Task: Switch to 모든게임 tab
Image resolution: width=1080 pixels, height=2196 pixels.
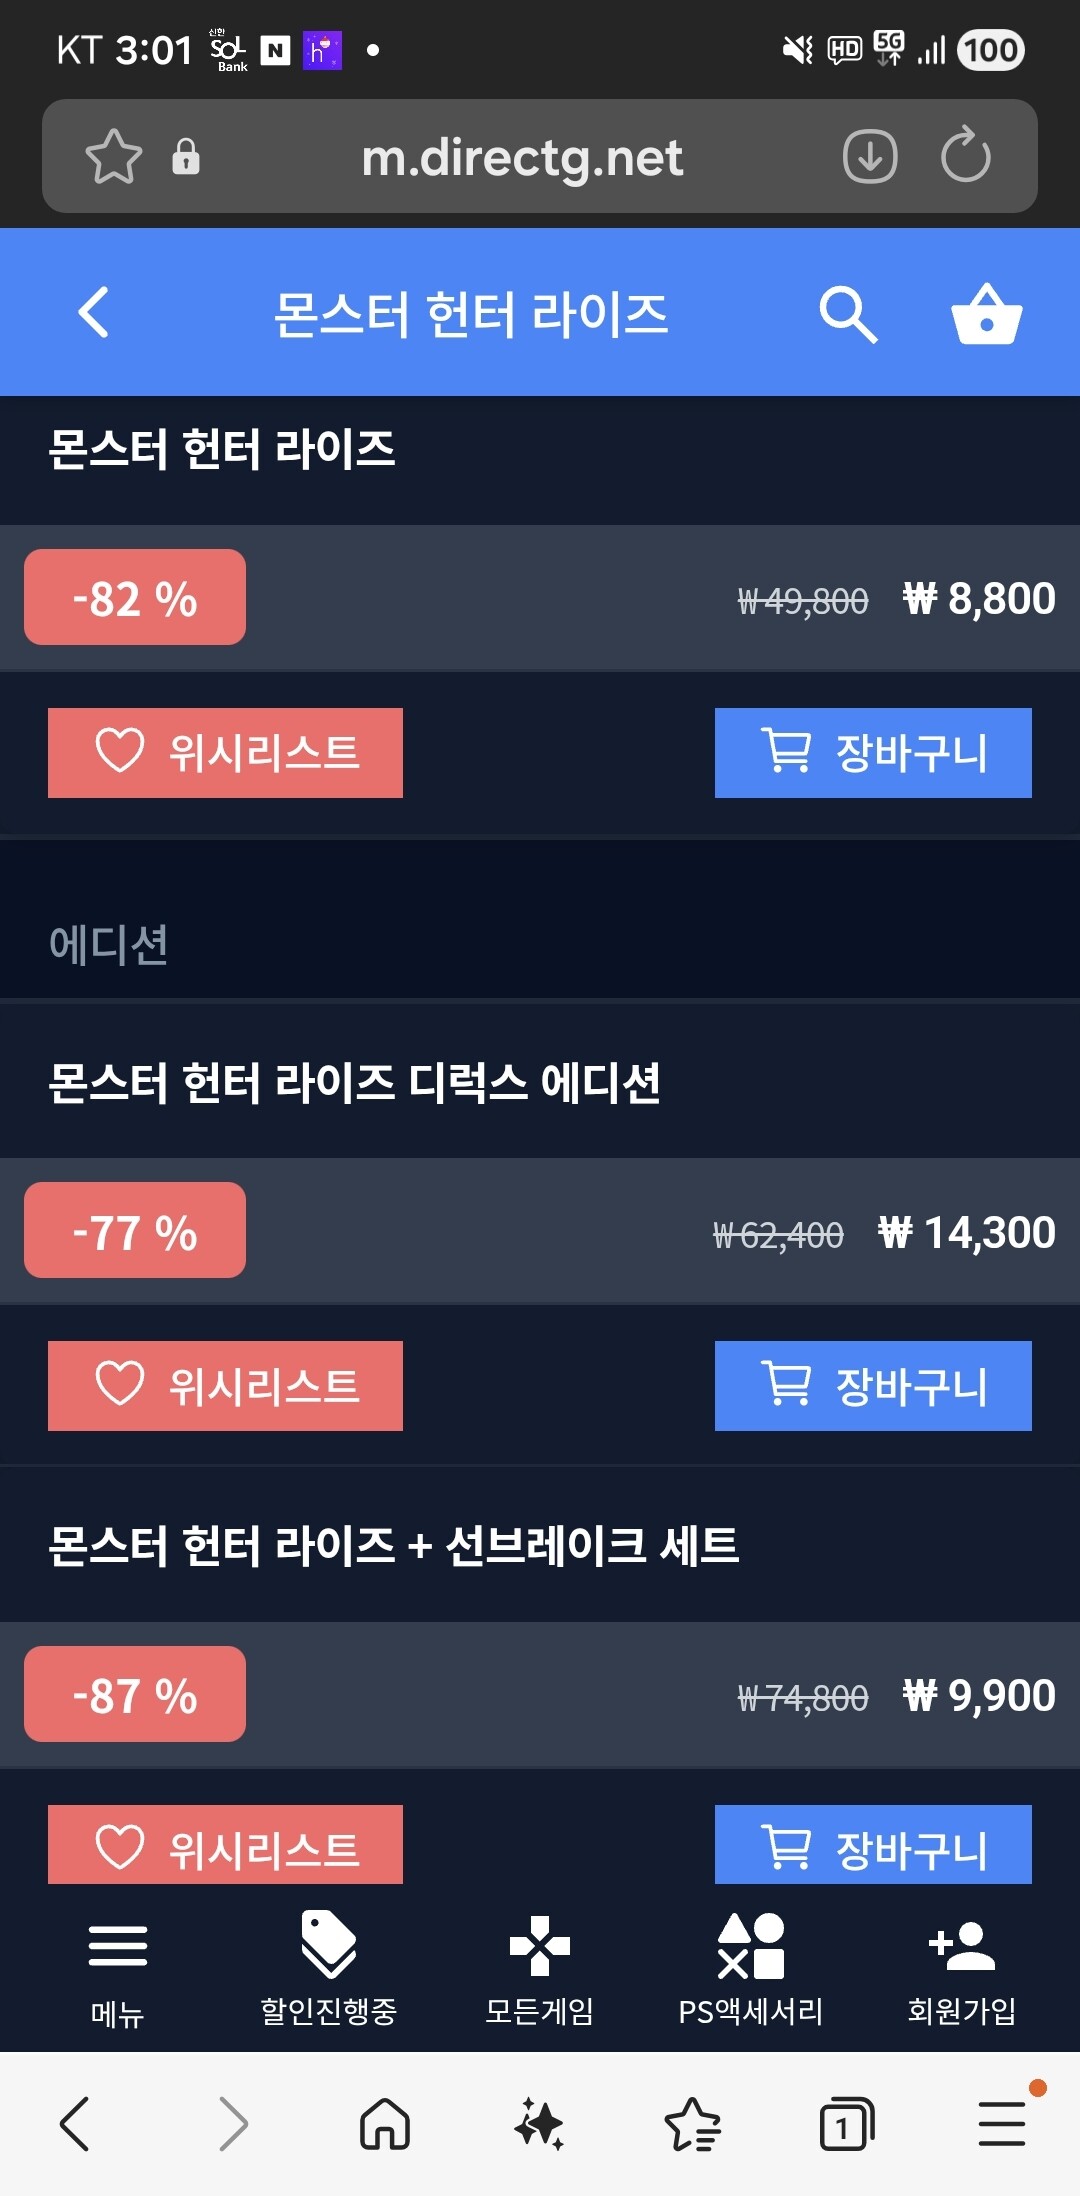Action: click(540, 1966)
